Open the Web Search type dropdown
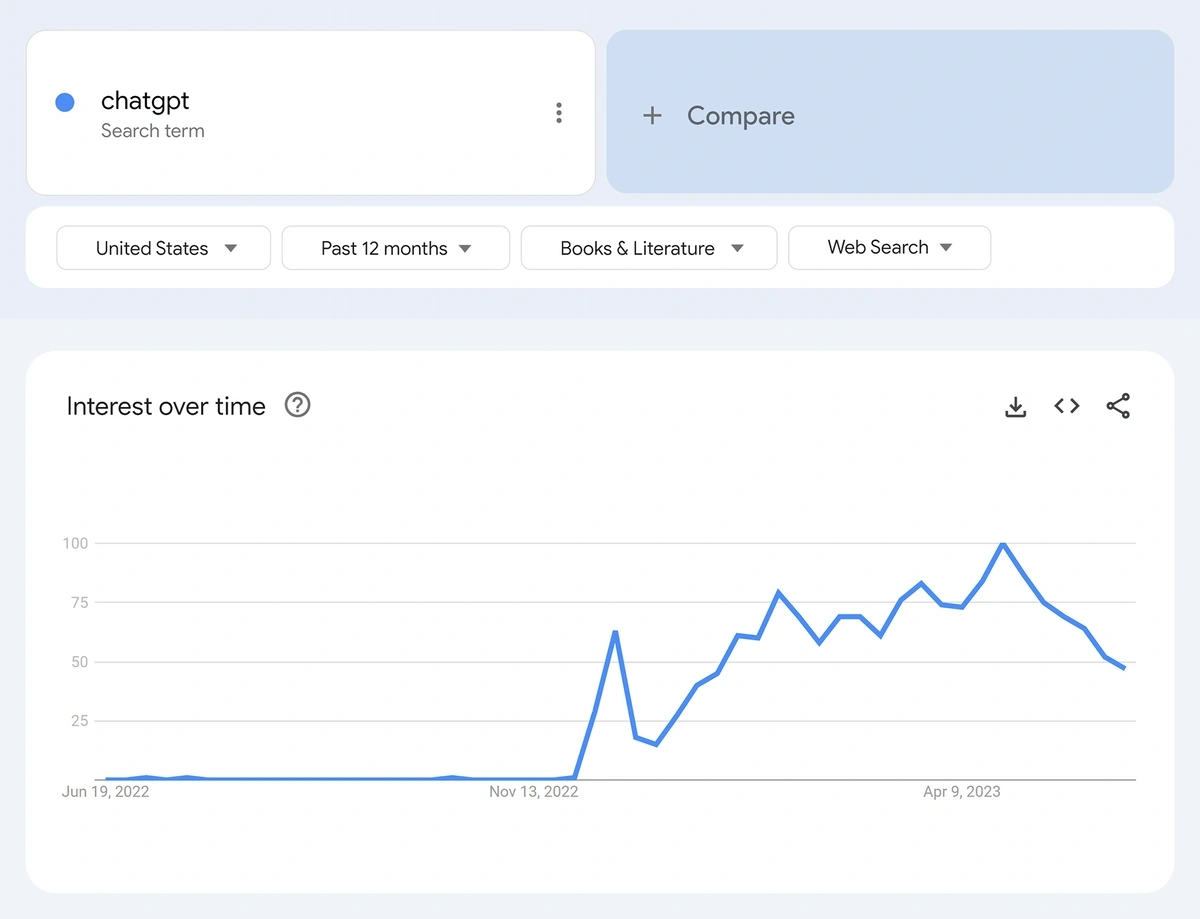 point(890,248)
